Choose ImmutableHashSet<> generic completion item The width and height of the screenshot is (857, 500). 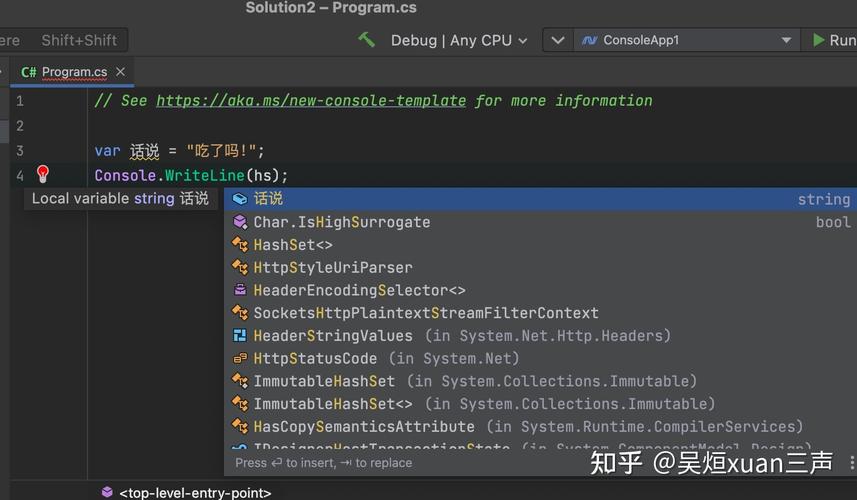(540, 404)
